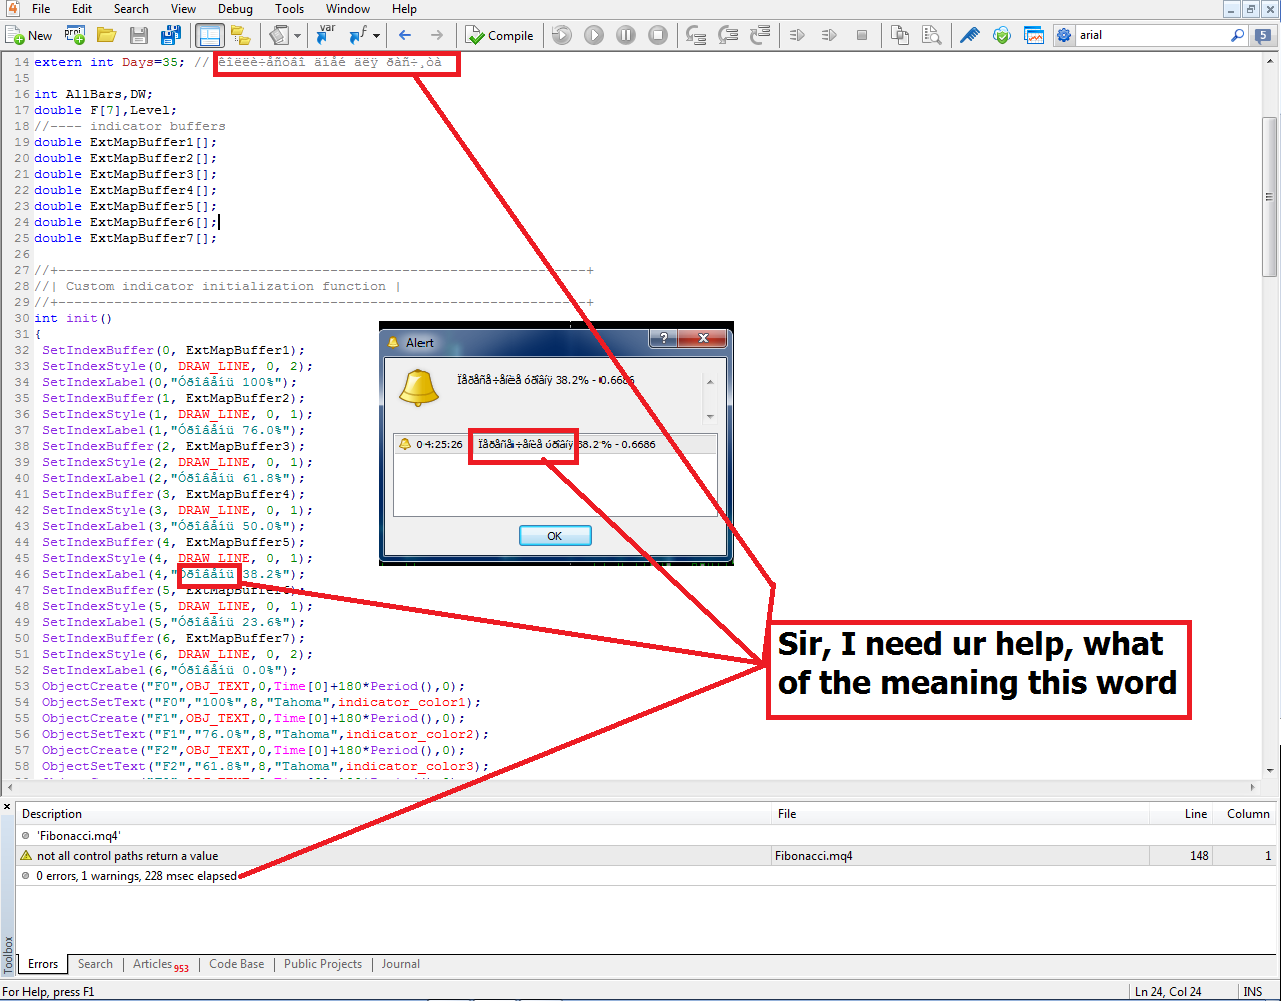Click the new project icon
The image size is (1281, 1001).
click(74, 35)
